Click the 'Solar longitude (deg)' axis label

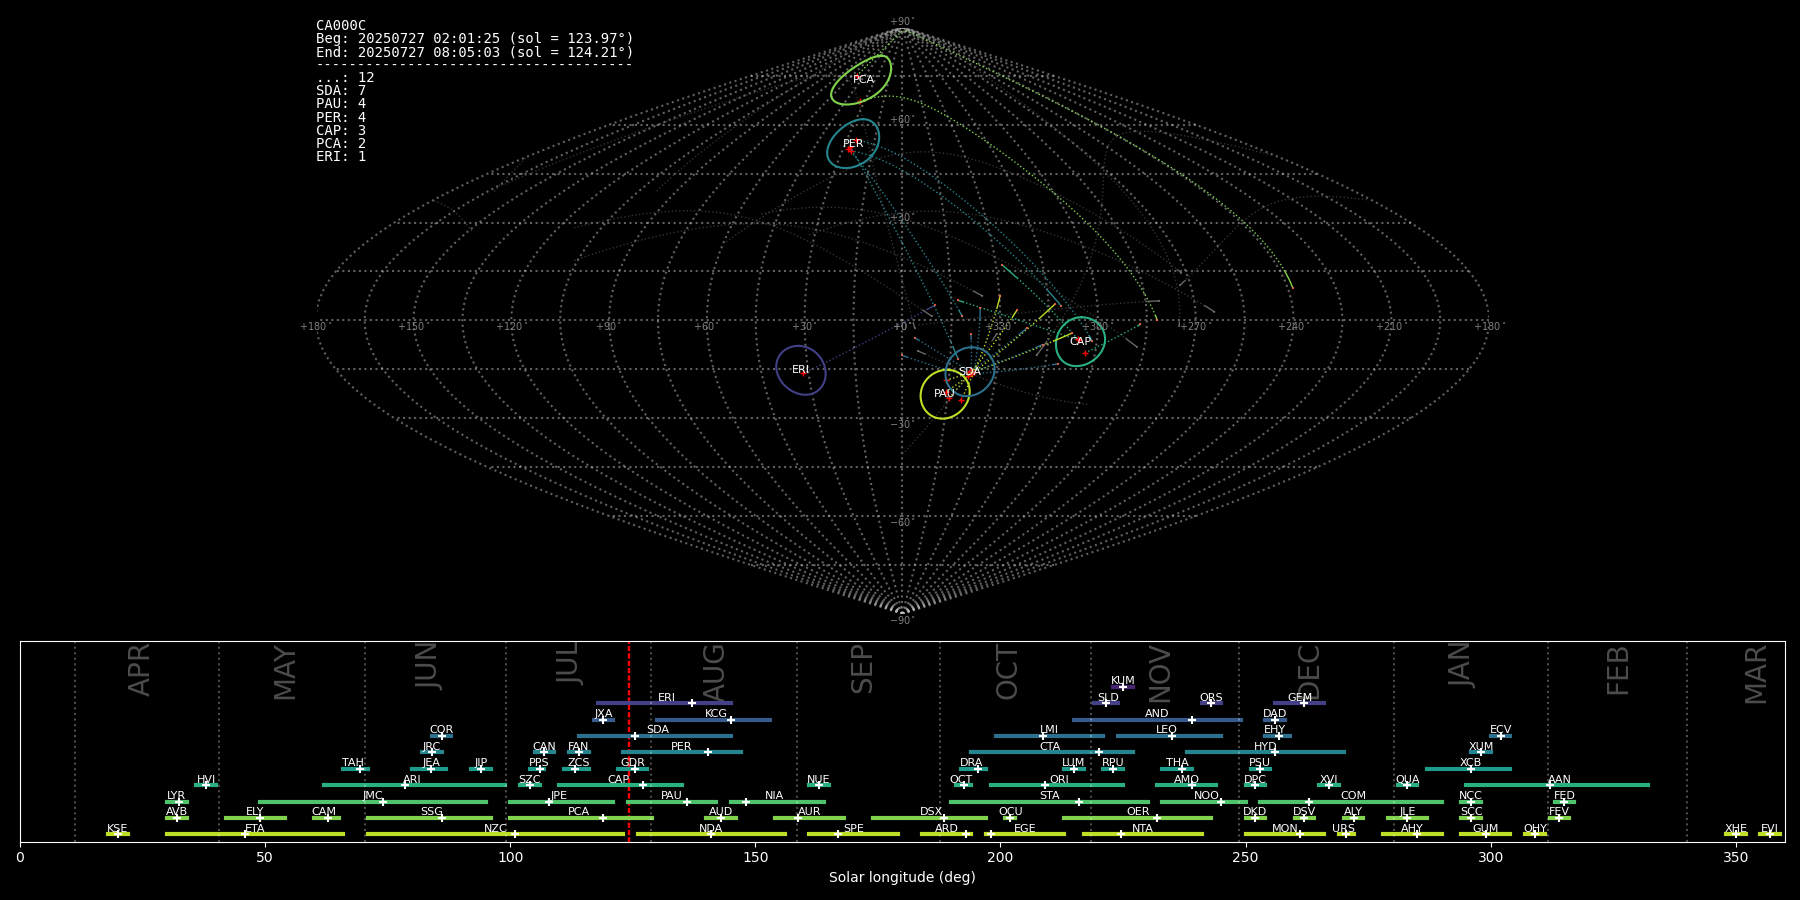(902, 877)
